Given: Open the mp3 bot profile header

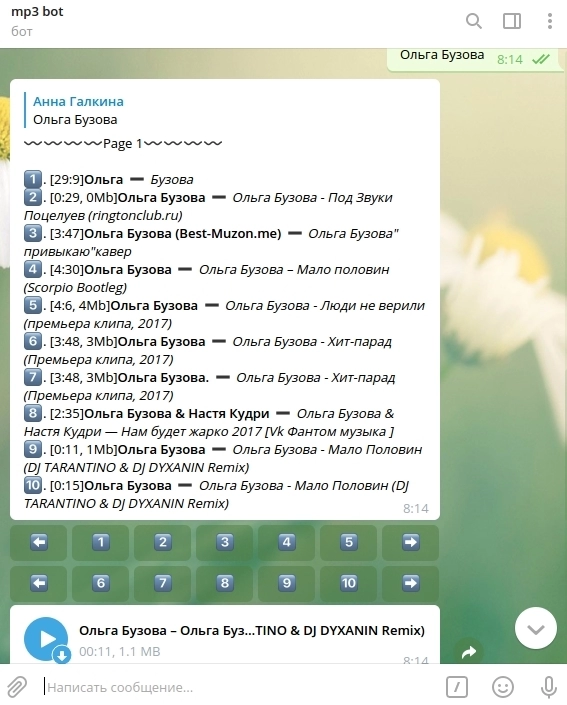Looking at the screenshot, I should (37, 21).
